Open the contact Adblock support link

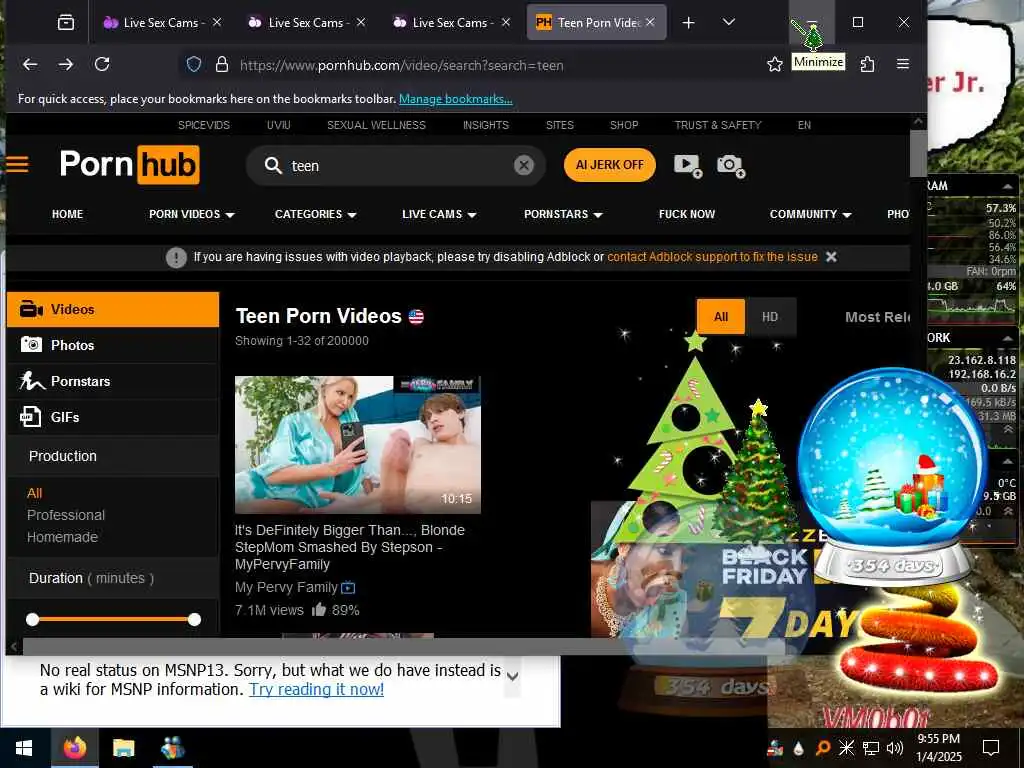(712, 257)
